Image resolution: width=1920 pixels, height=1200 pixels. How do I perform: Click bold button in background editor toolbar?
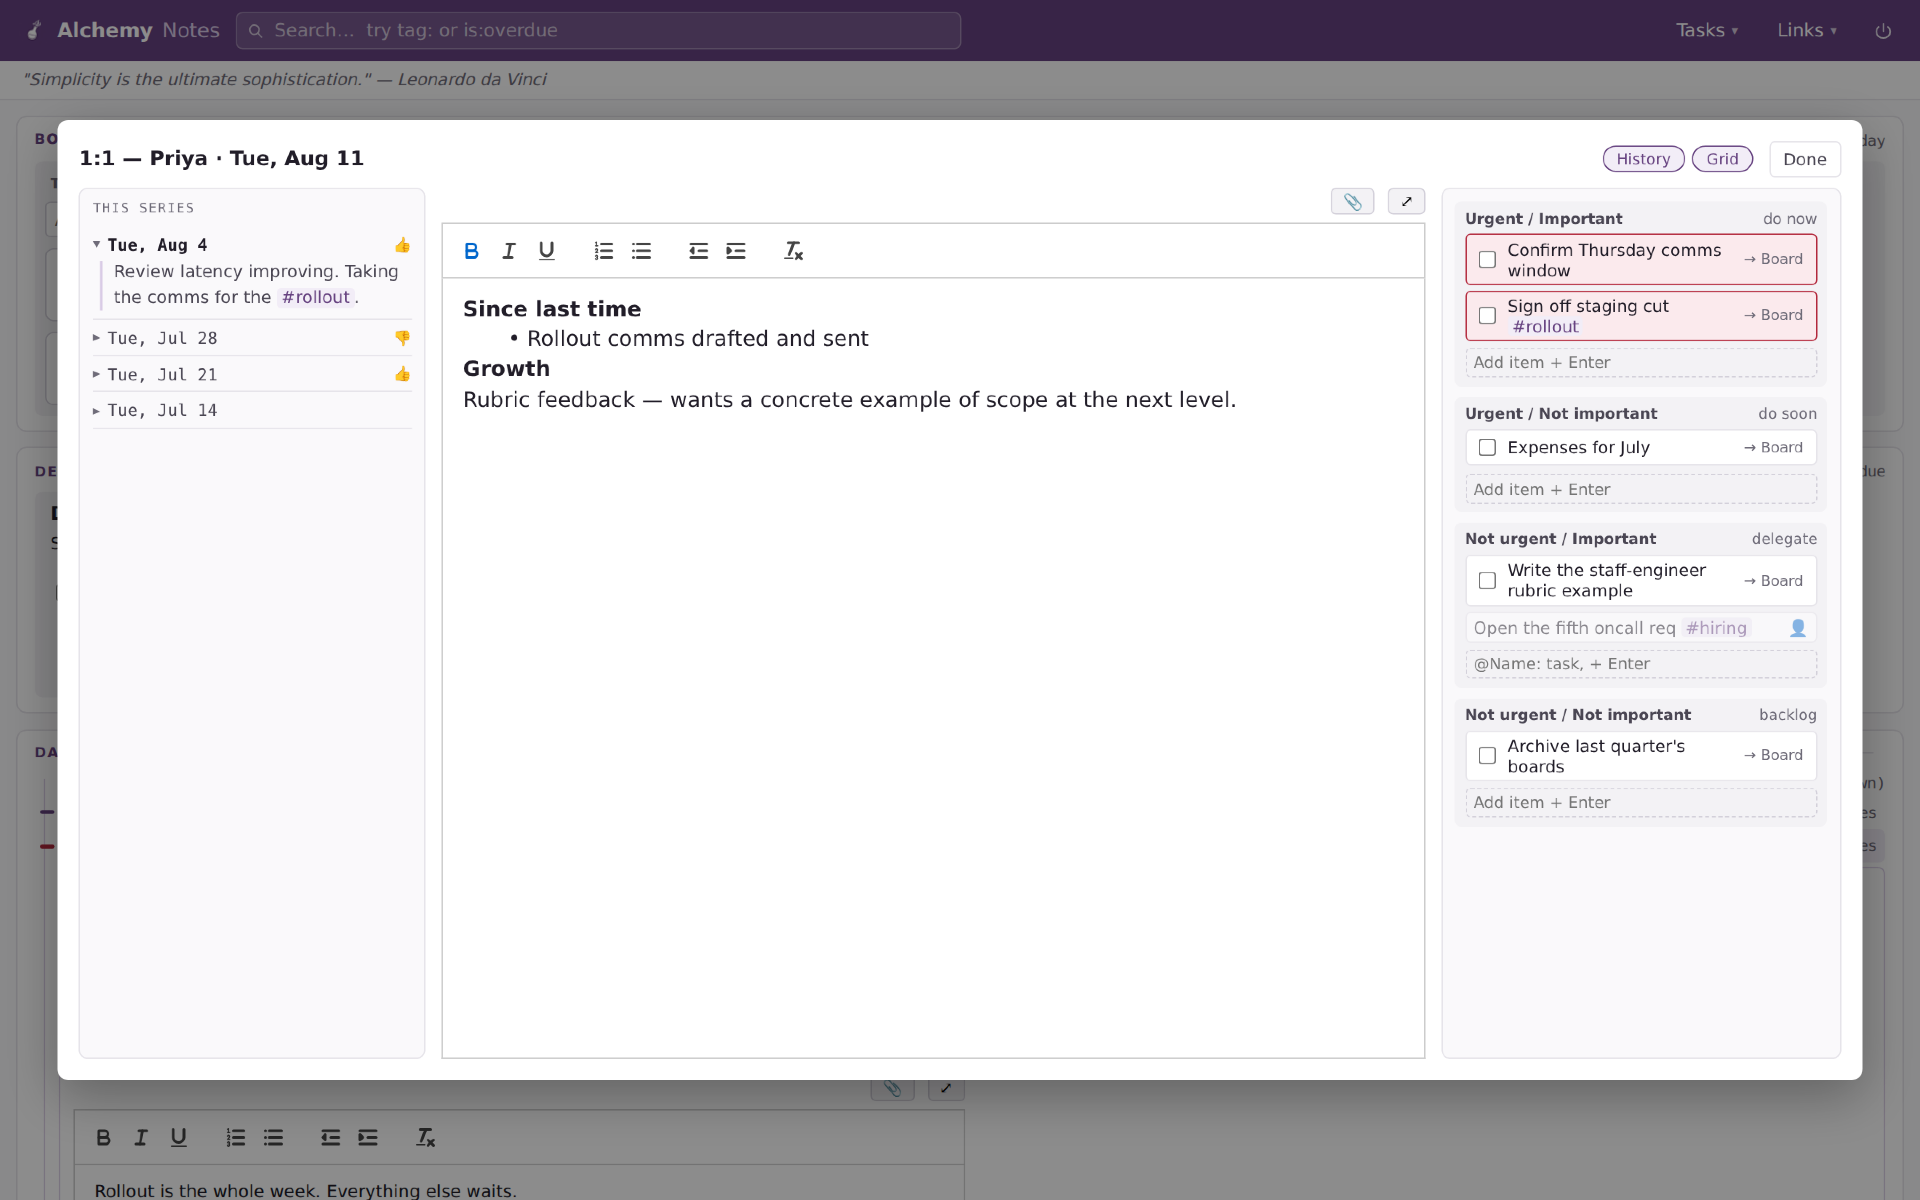coord(103,1138)
